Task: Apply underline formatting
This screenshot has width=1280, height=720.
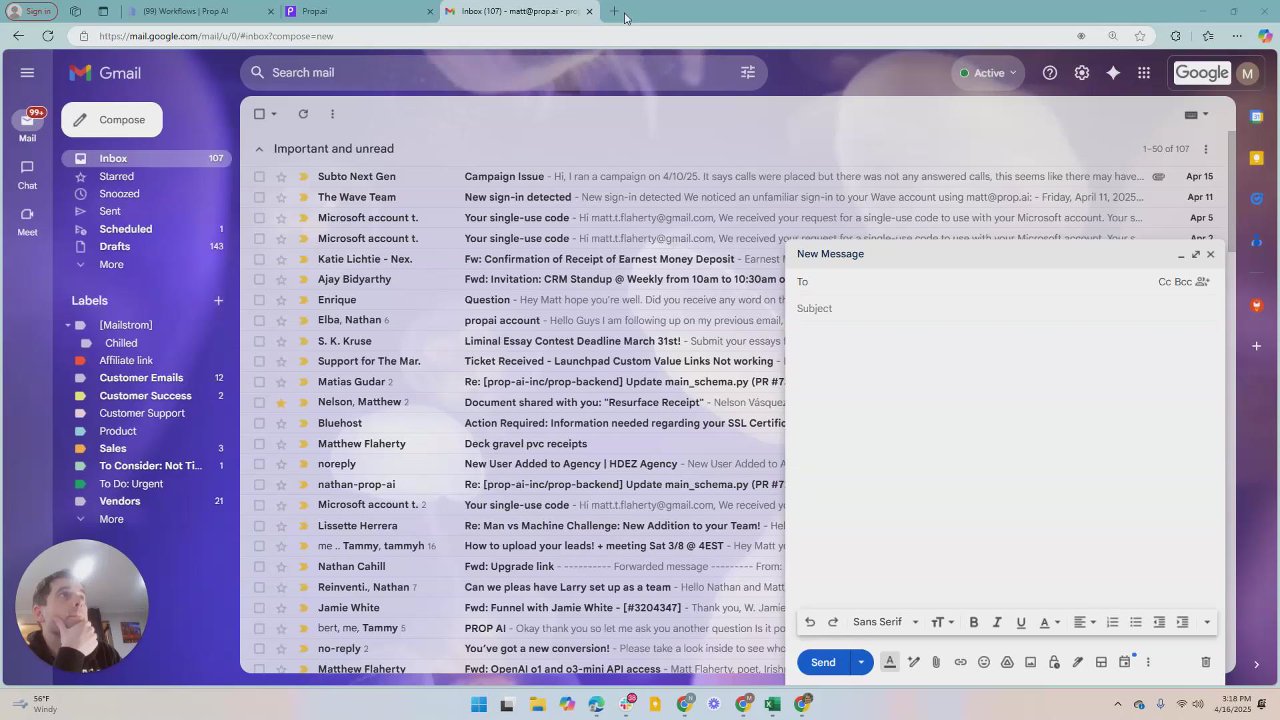Action: click(1021, 622)
